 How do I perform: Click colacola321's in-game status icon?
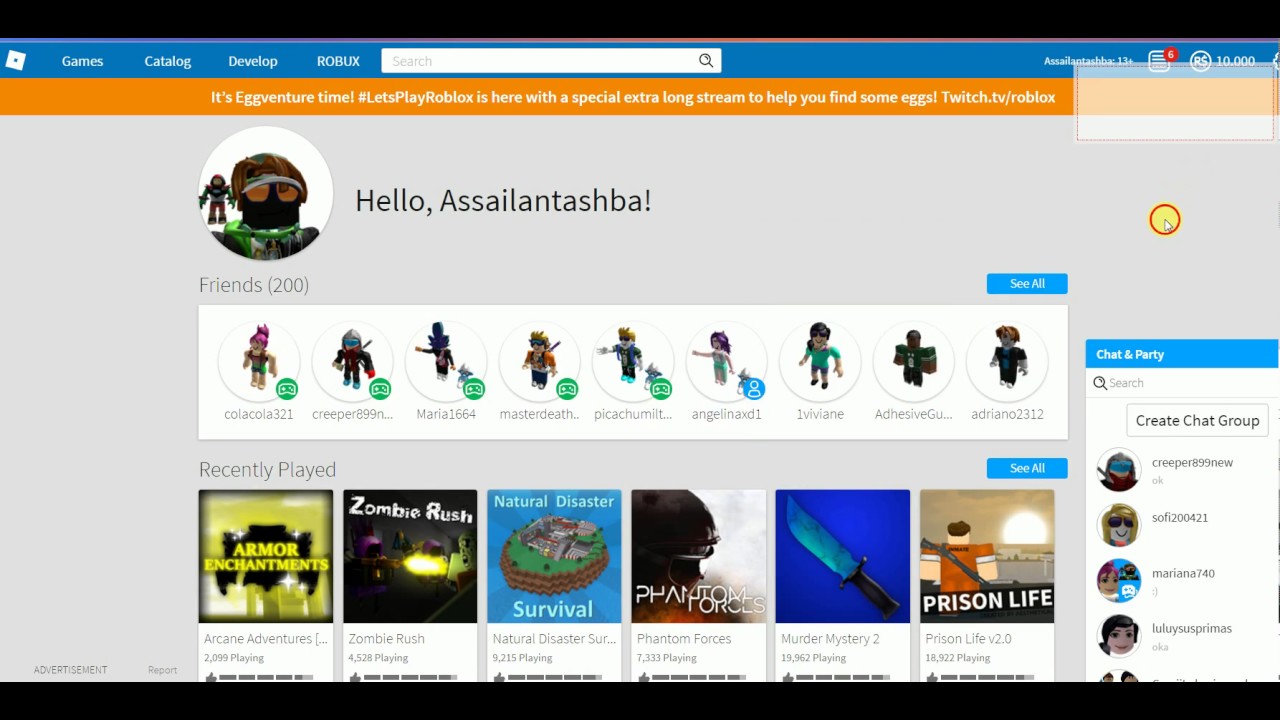pyautogui.click(x=287, y=389)
